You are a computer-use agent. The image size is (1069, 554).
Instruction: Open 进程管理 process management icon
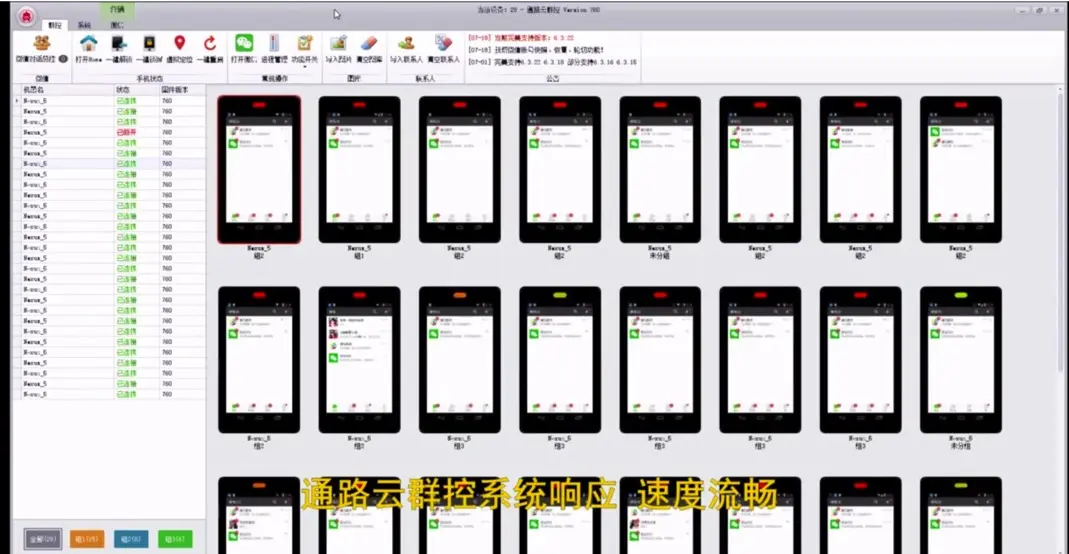274,44
